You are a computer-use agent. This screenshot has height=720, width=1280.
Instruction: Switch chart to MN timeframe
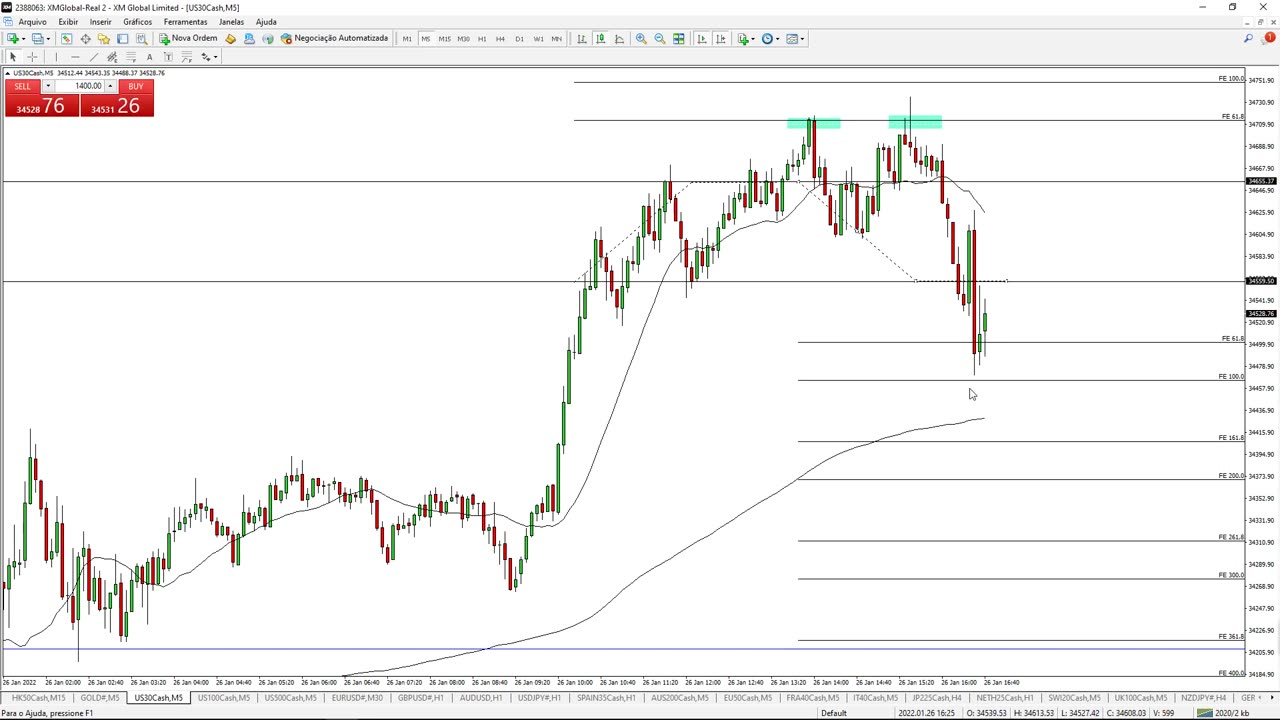(x=557, y=39)
